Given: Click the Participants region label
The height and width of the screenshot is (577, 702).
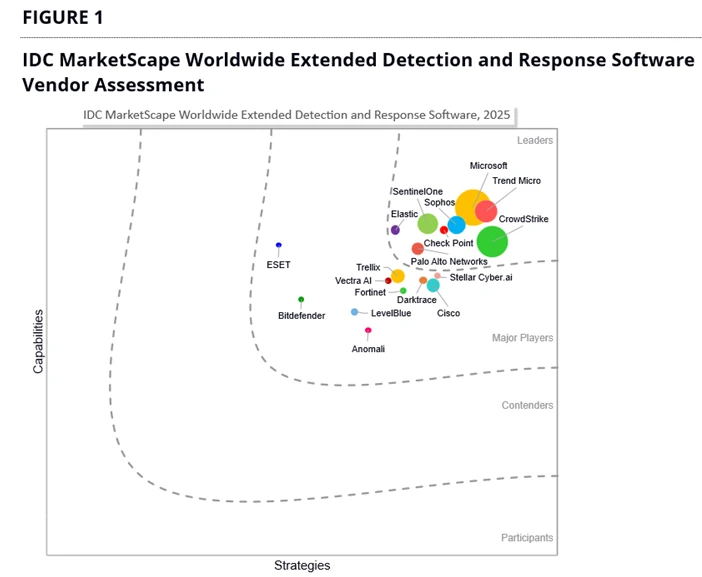Looking at the screenshot, I should (526, 538).
